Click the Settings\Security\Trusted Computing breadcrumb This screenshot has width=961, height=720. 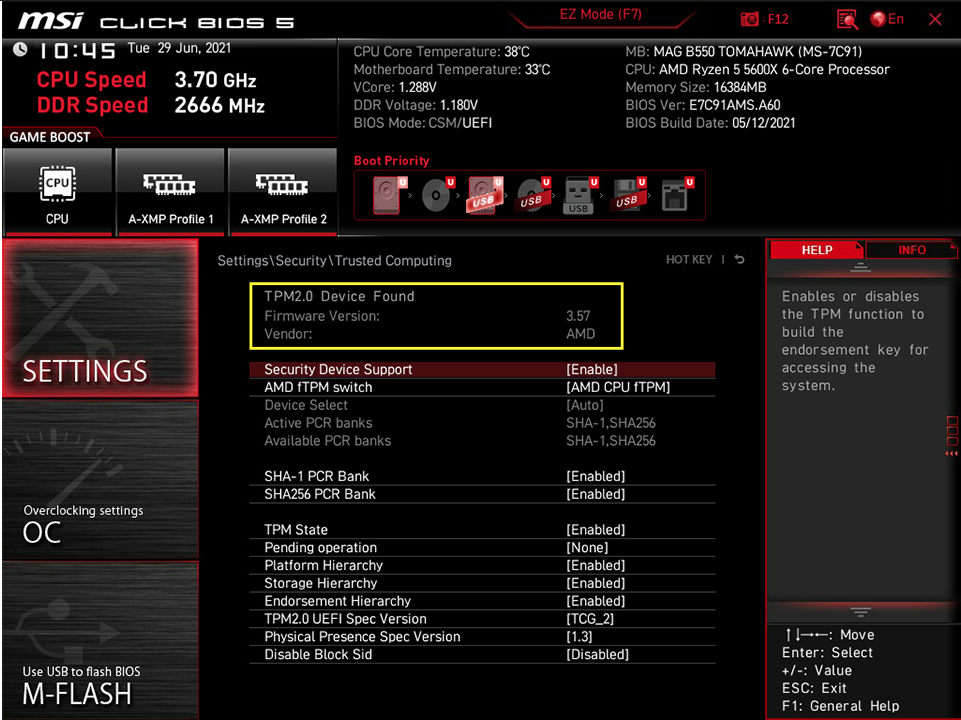335,260
